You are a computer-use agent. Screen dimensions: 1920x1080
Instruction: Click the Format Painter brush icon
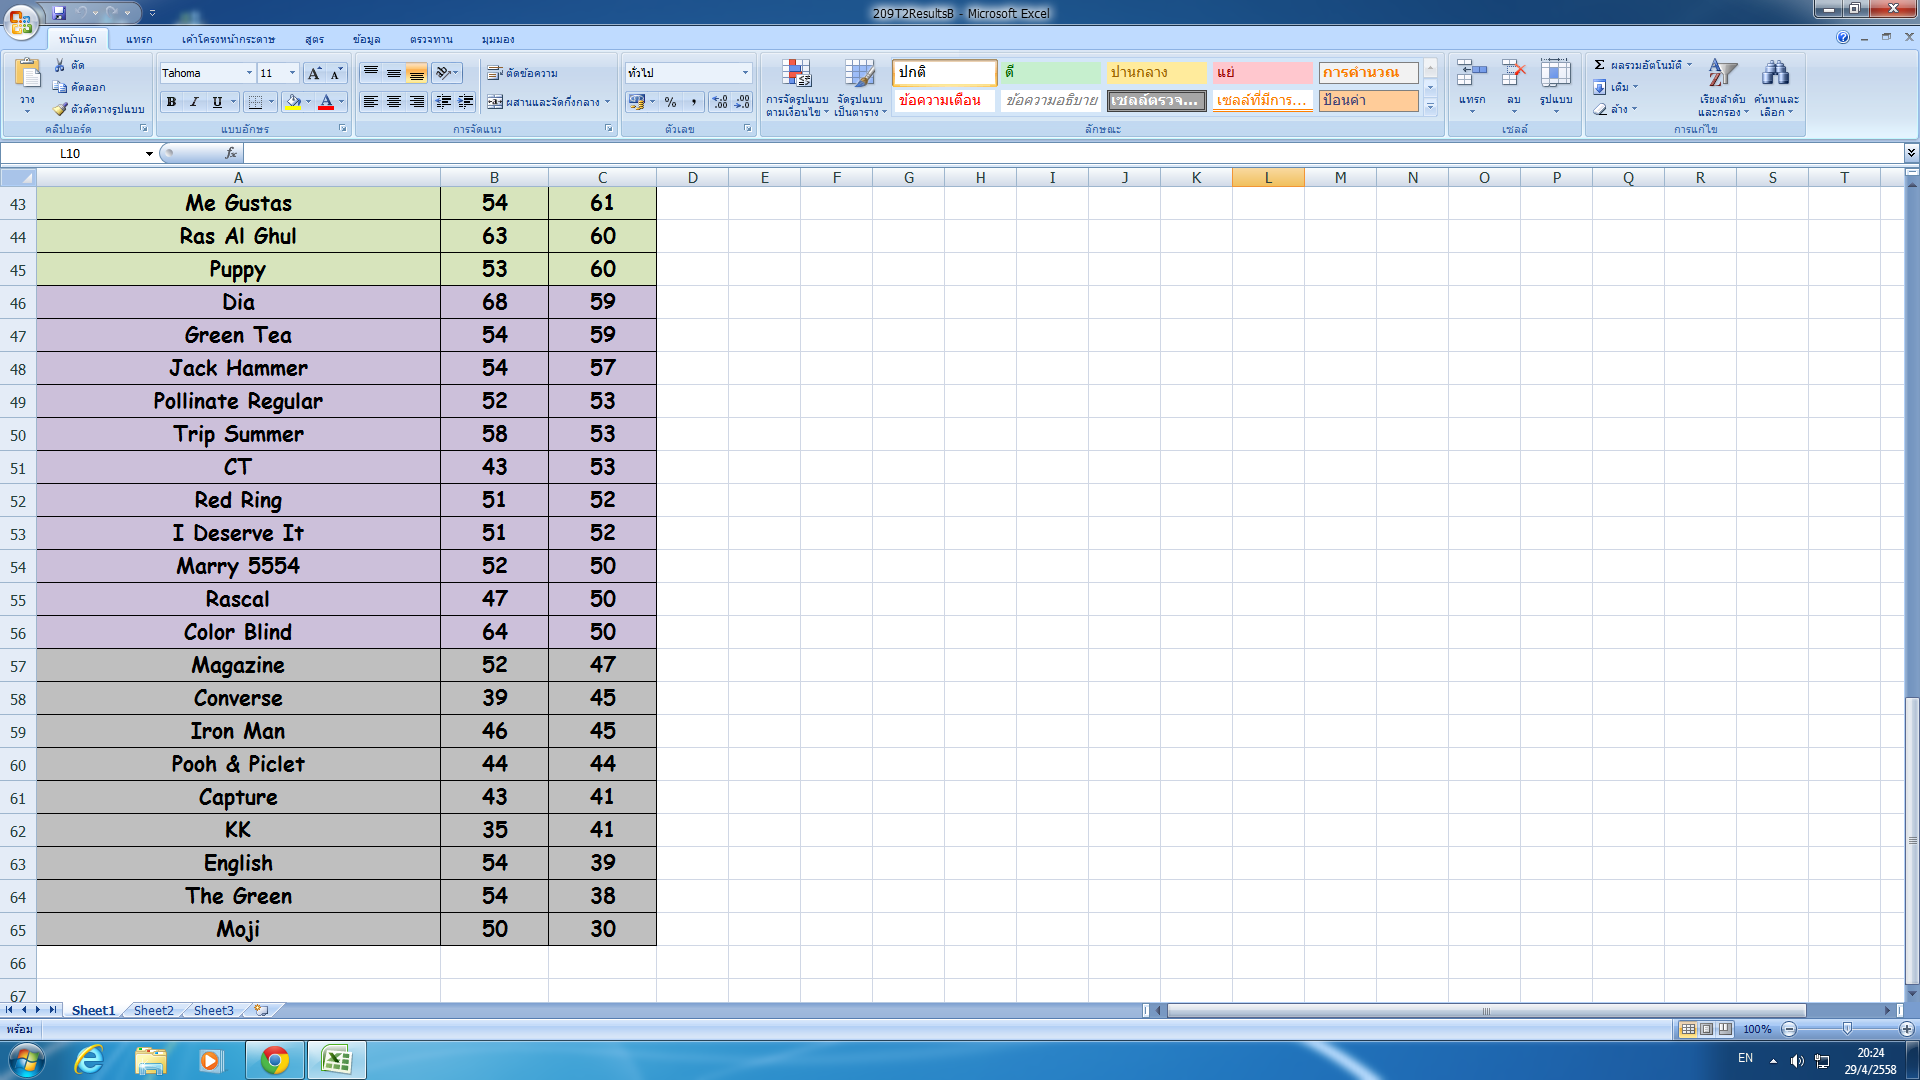(61, 108)
